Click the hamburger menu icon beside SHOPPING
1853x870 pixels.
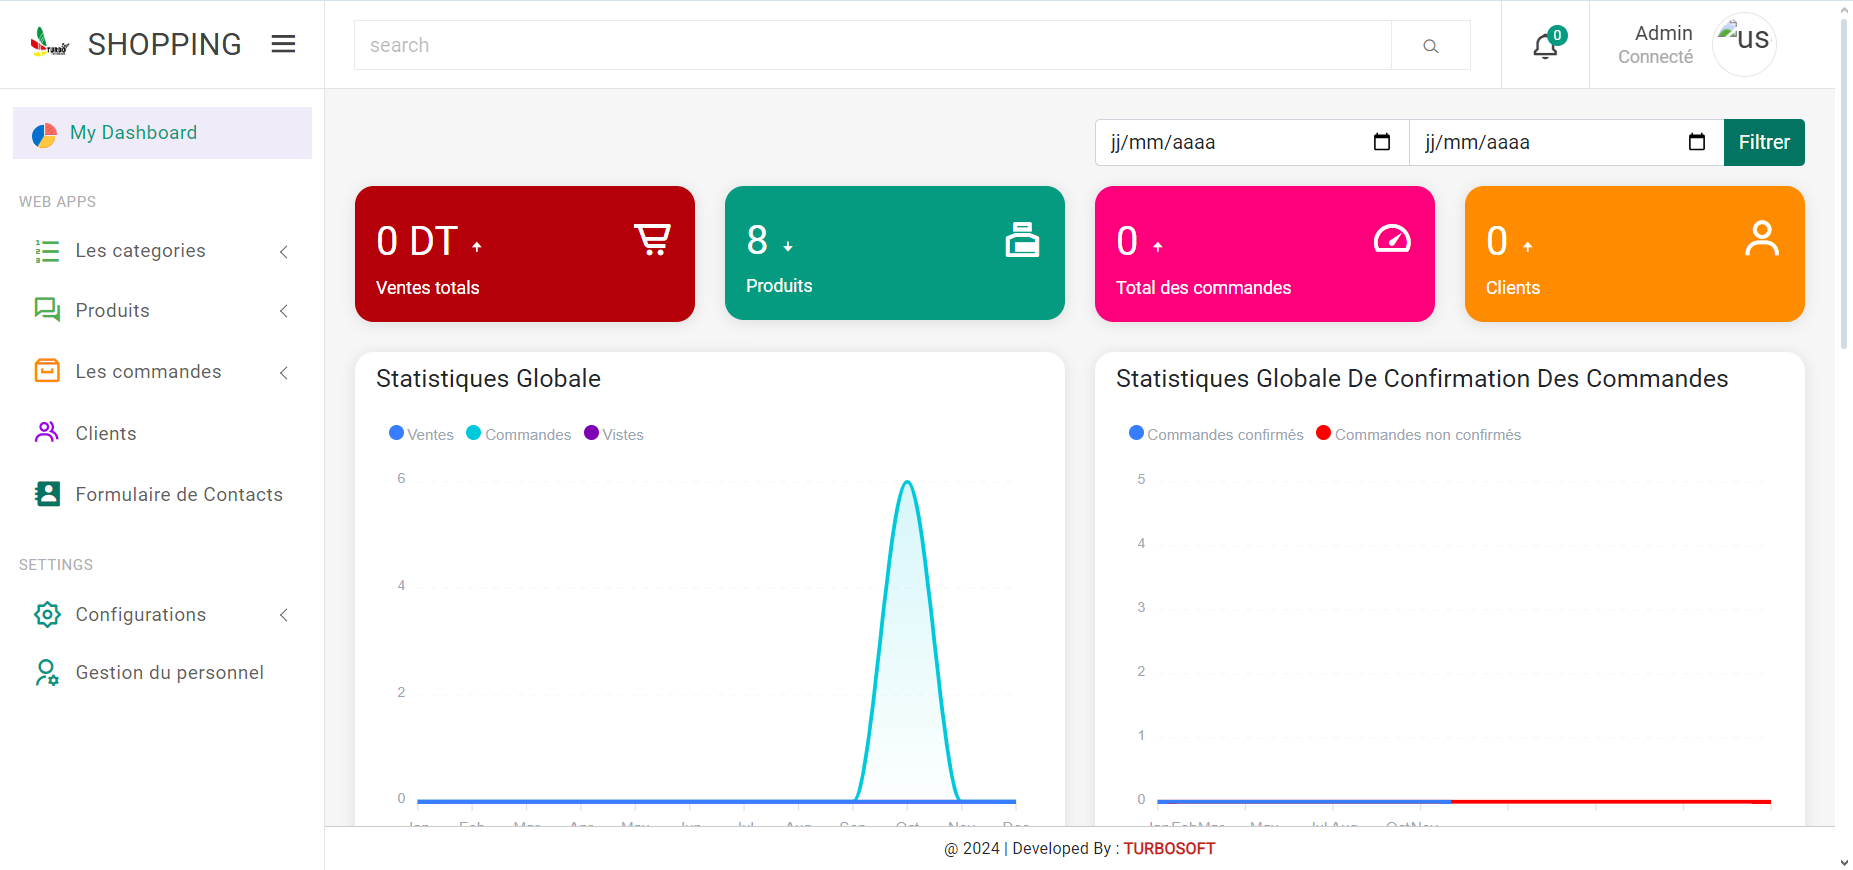click(x=283, y=44)
